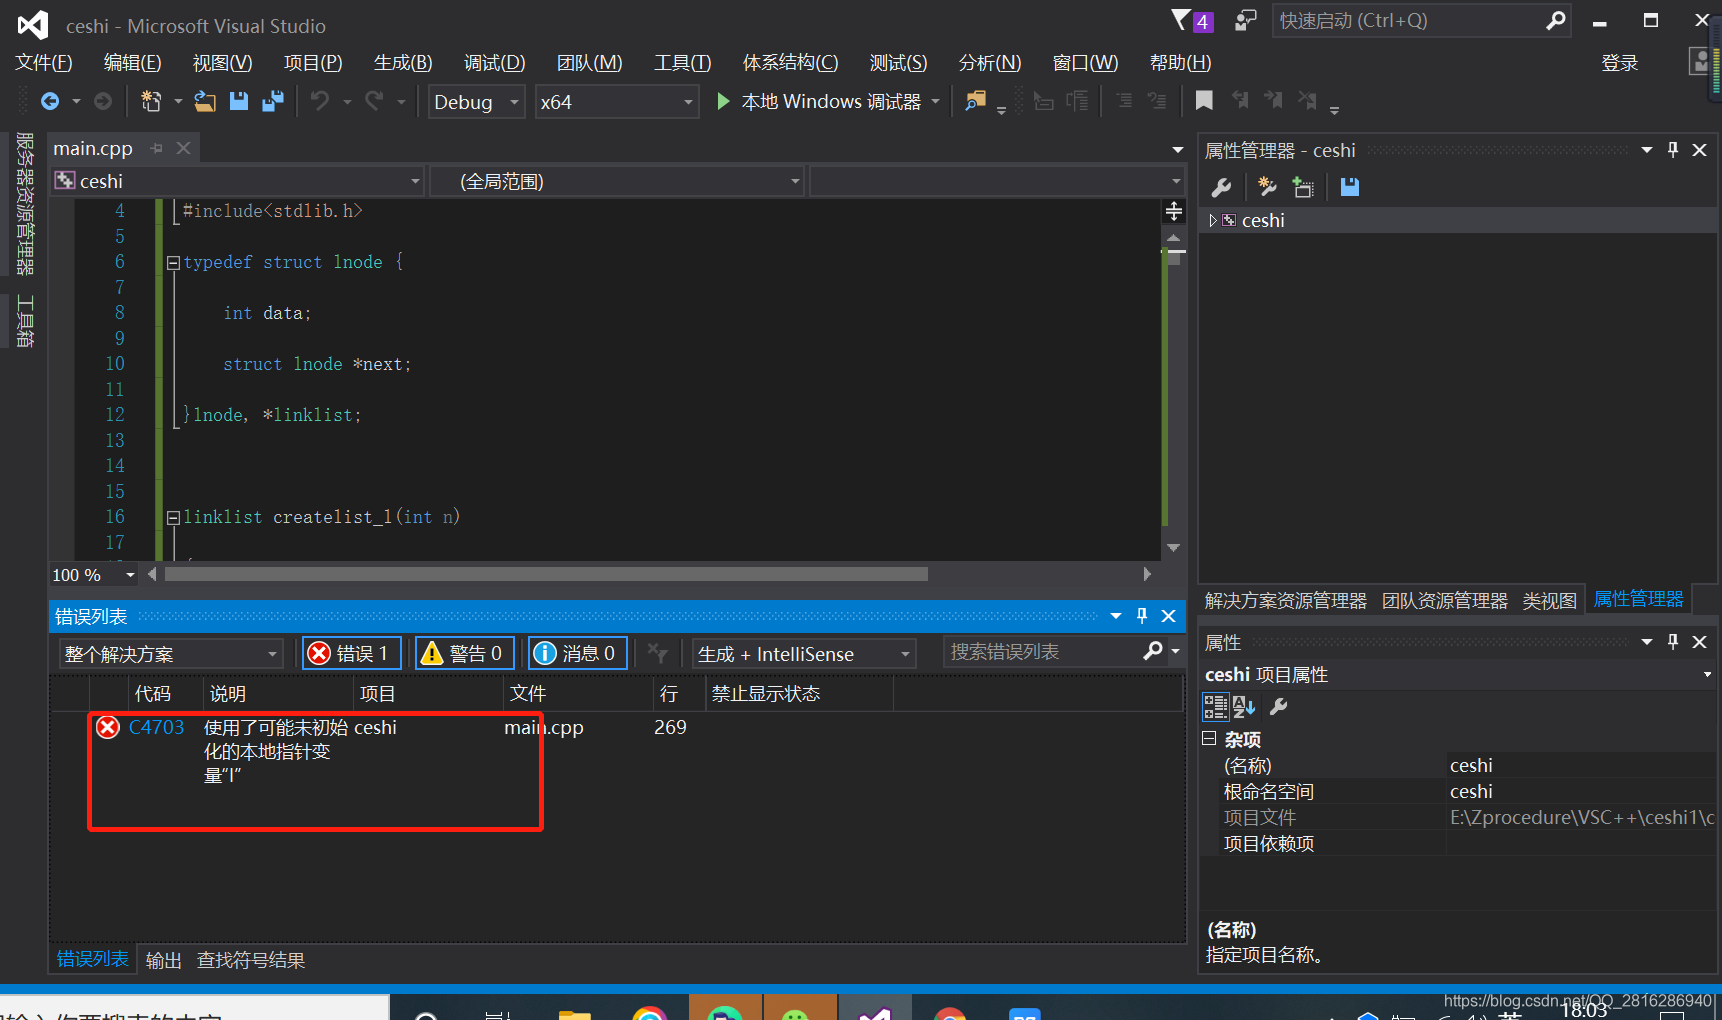Click the New Project toolbar icon
Image resolution: width=1722 pixels, height=1020 pixels.
coord(151,101)
